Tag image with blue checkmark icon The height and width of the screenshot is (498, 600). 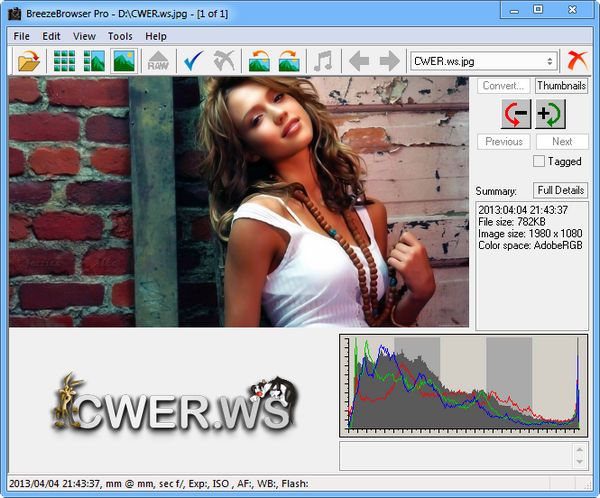click(194, 61)
